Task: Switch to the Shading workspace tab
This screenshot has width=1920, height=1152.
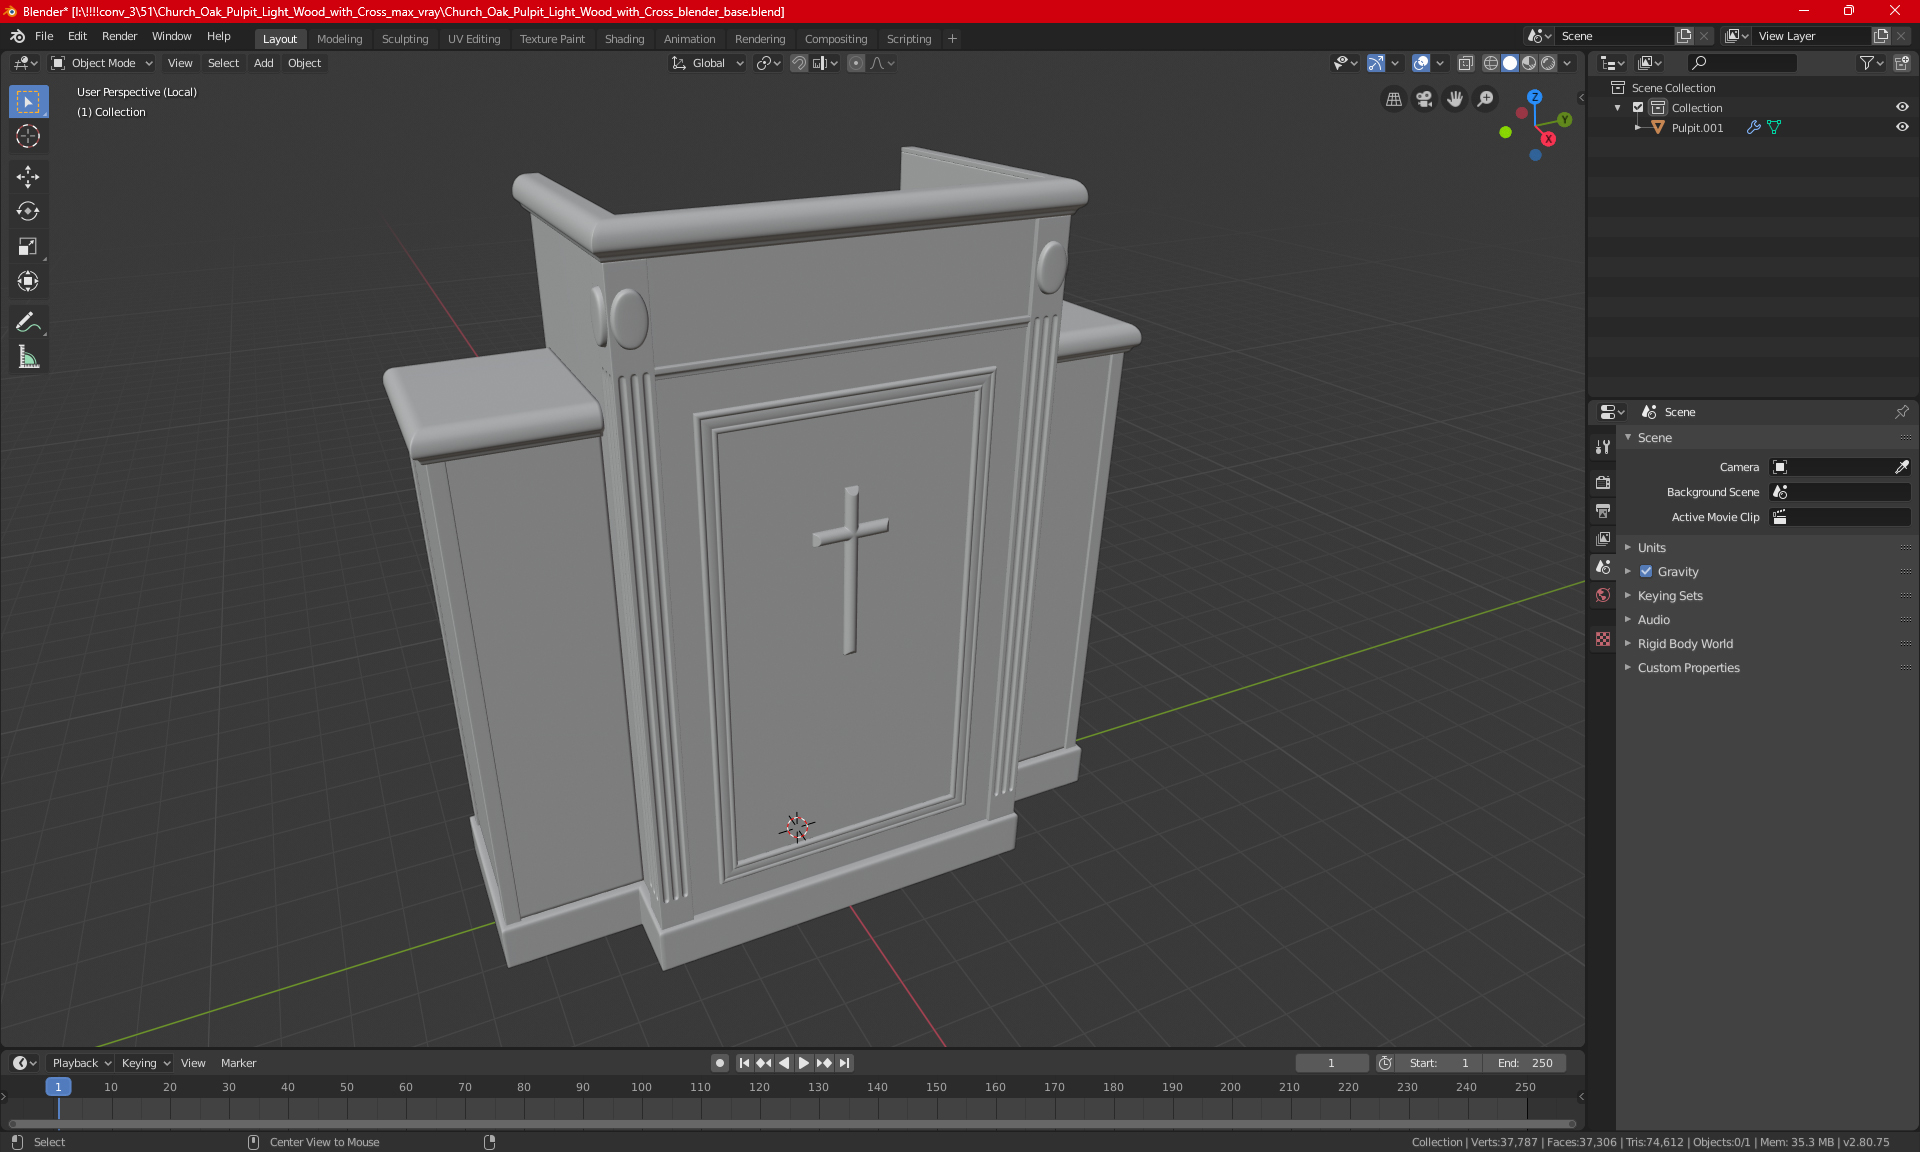Action: point(624,39)
